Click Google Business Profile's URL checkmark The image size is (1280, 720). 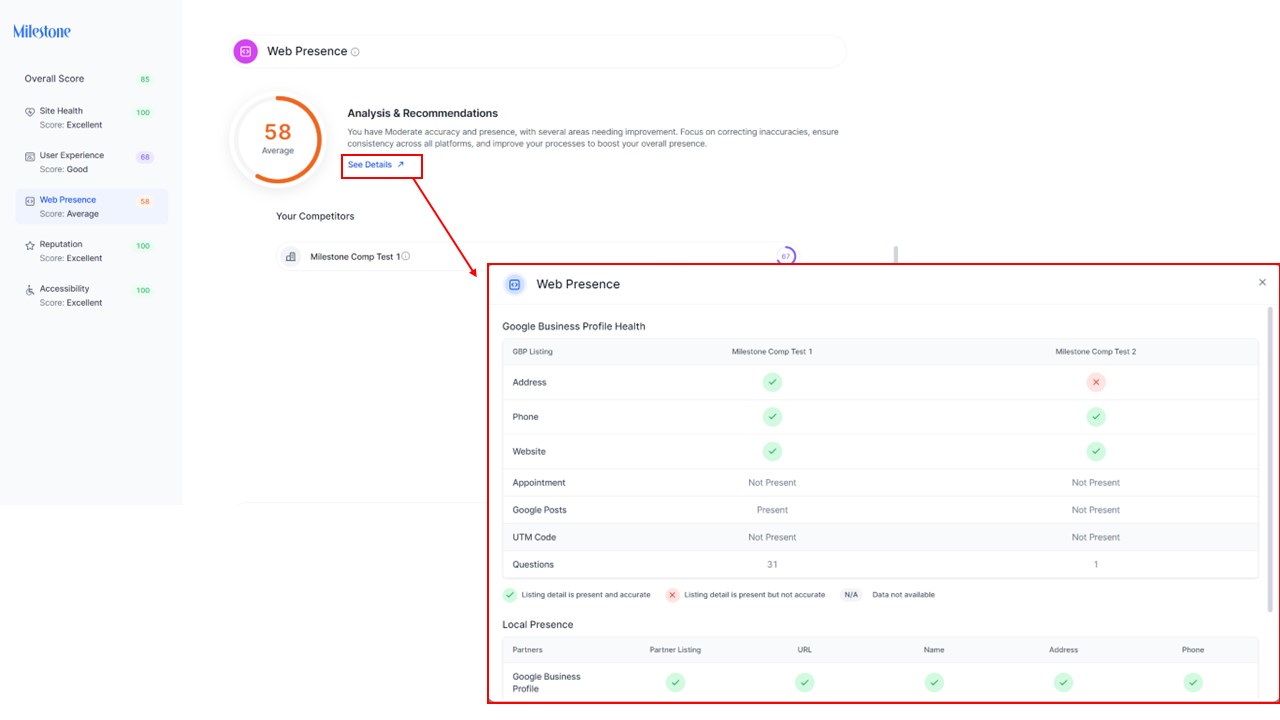804,683
